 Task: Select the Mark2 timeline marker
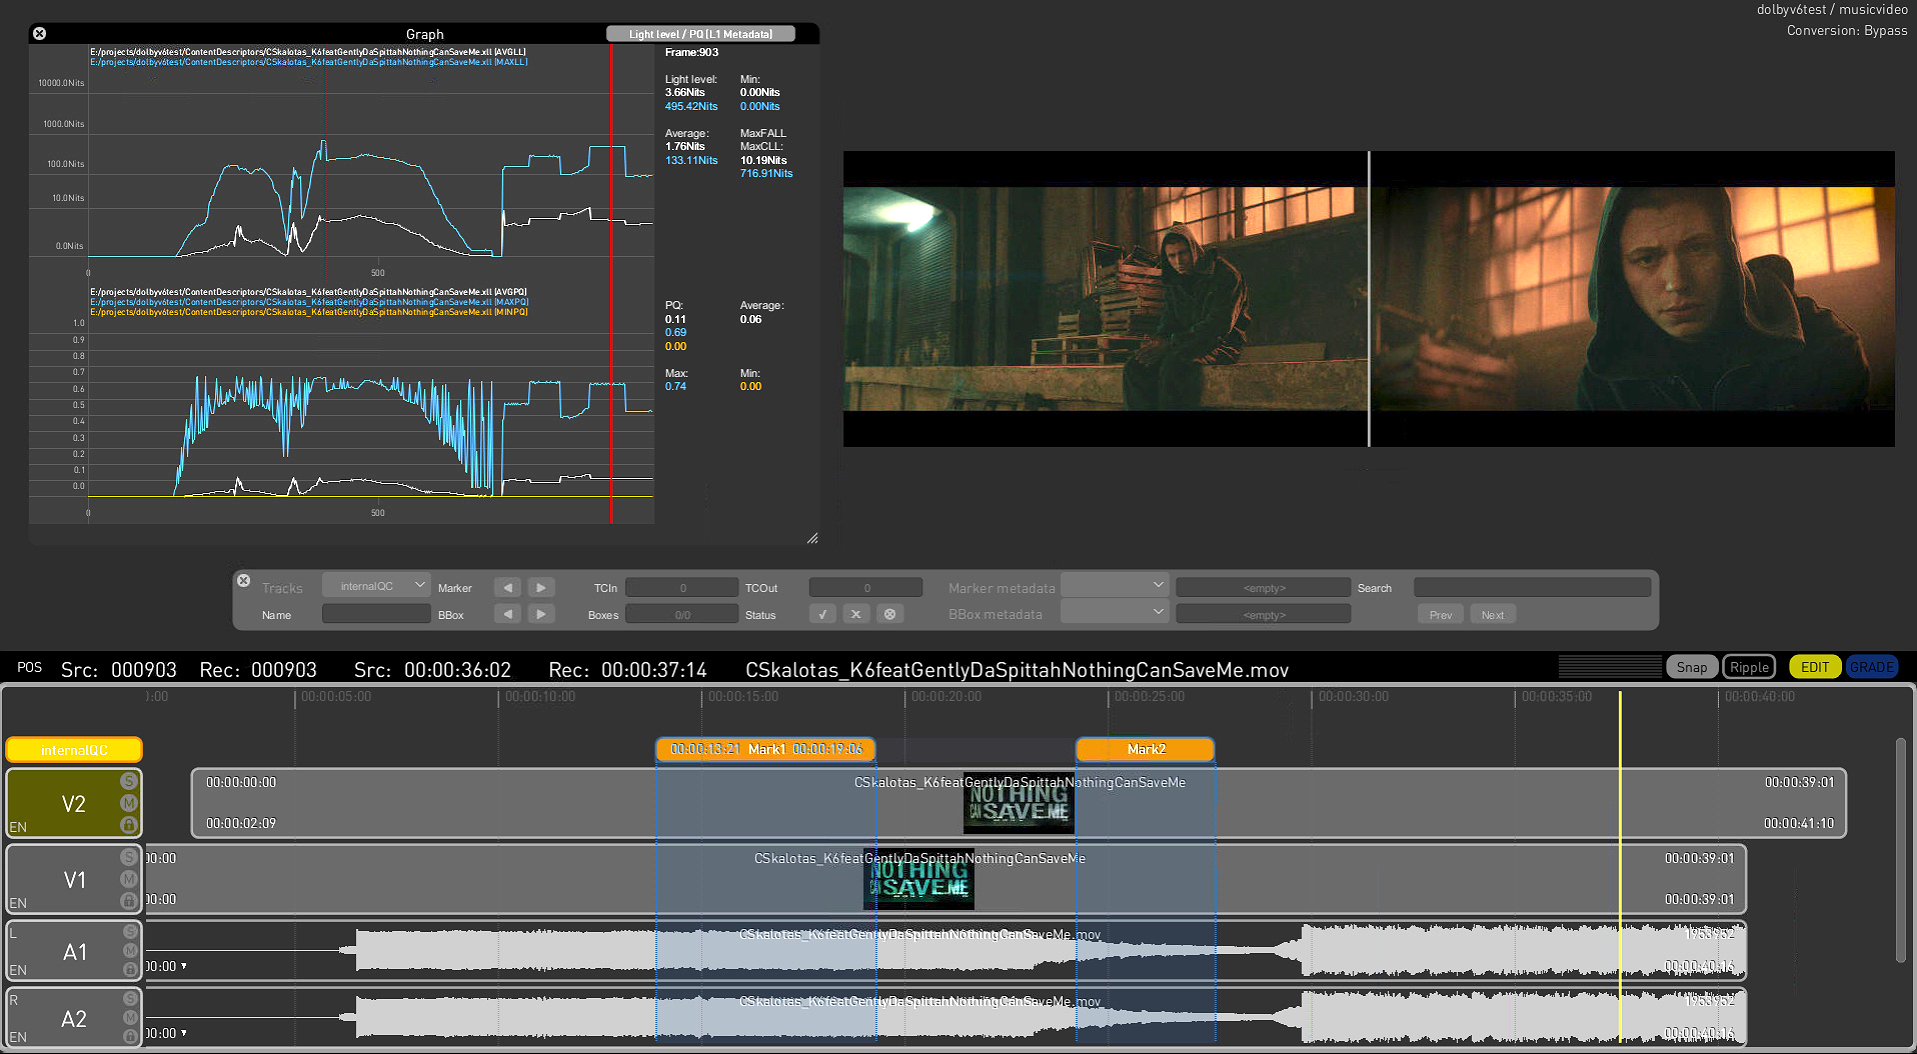click(1145, 749)
